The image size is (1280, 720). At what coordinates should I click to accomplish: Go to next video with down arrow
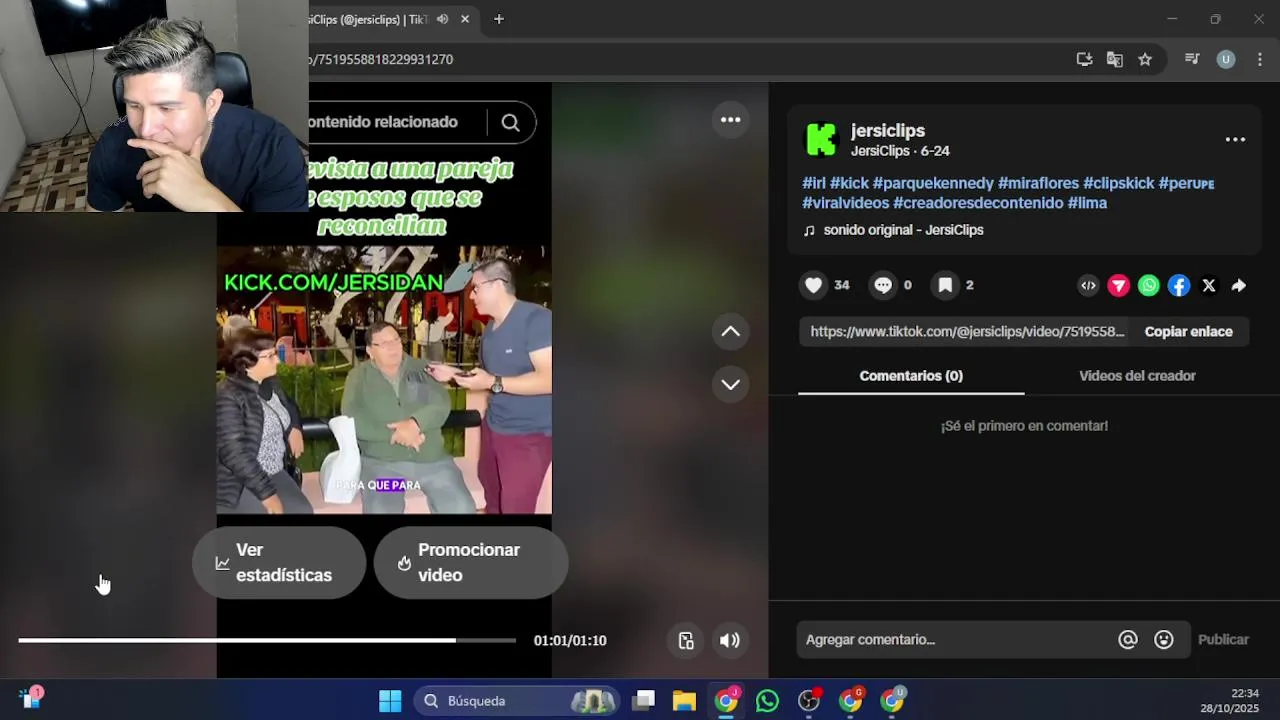point(731,384)
